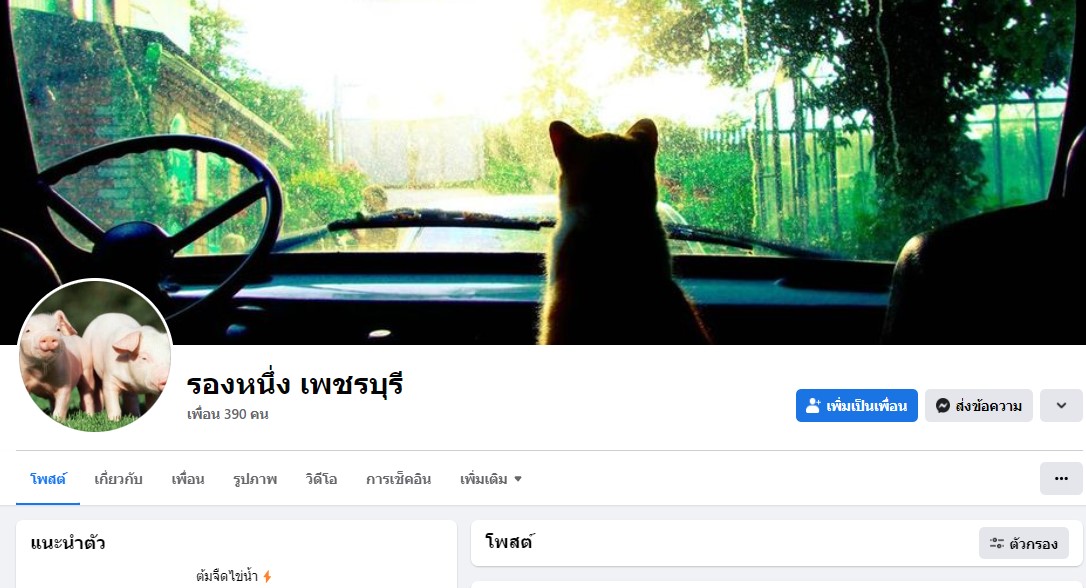Open the Messenger icon to send message
The image size is (1086, 588).
click(942, 406)
